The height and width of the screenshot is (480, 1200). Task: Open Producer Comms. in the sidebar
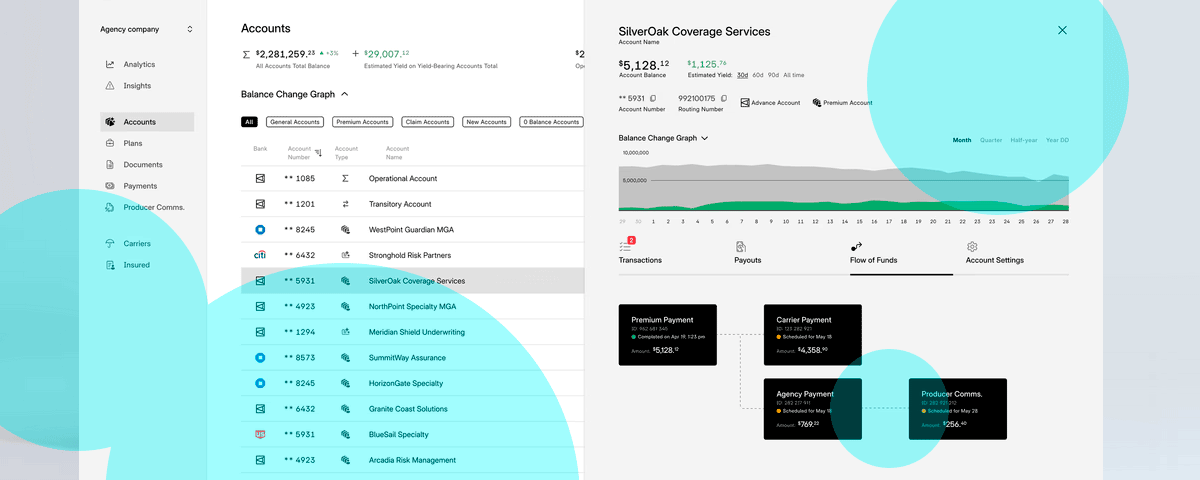click(x=146, y=207)
